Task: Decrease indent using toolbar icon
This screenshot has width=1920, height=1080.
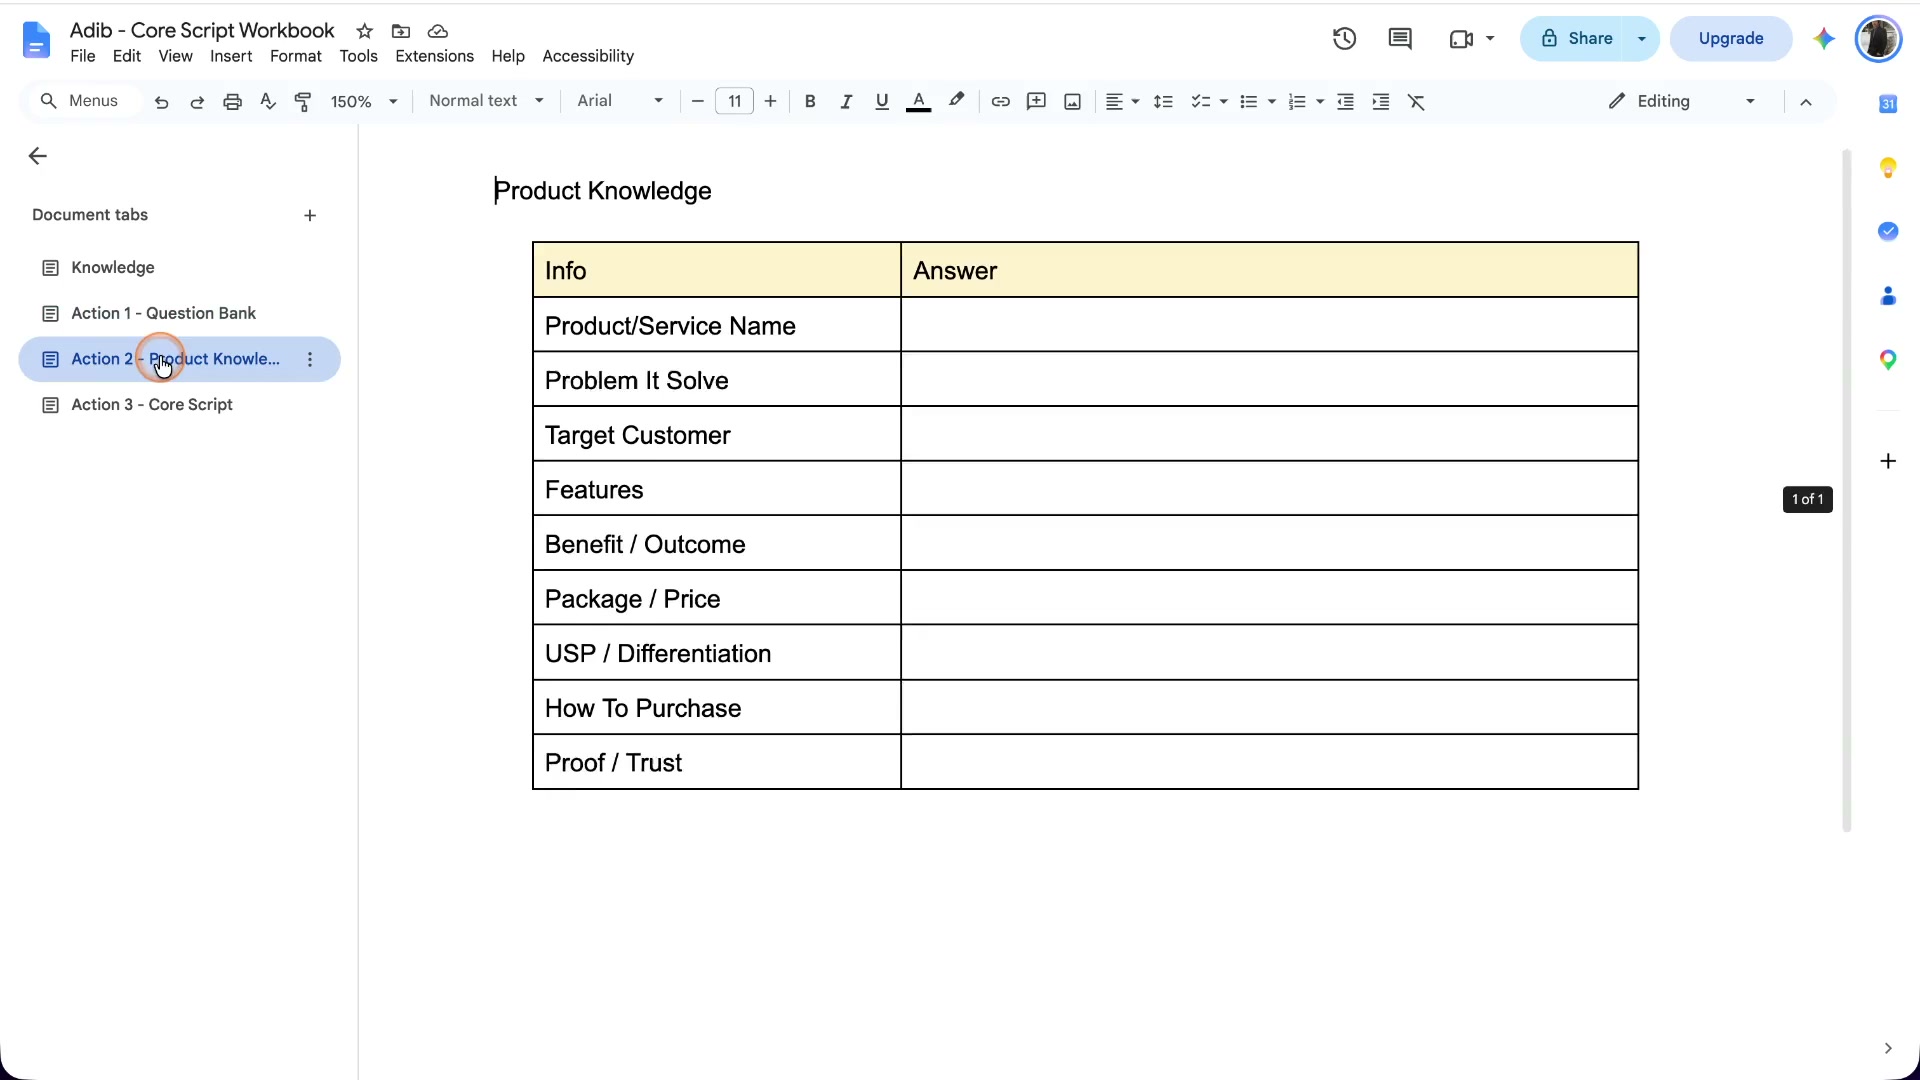Action: coord(1345,102)
